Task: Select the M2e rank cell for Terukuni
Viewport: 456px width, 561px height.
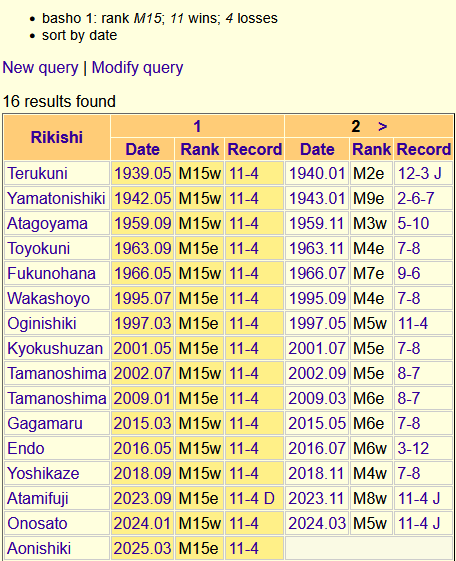Action: point(371,174)
